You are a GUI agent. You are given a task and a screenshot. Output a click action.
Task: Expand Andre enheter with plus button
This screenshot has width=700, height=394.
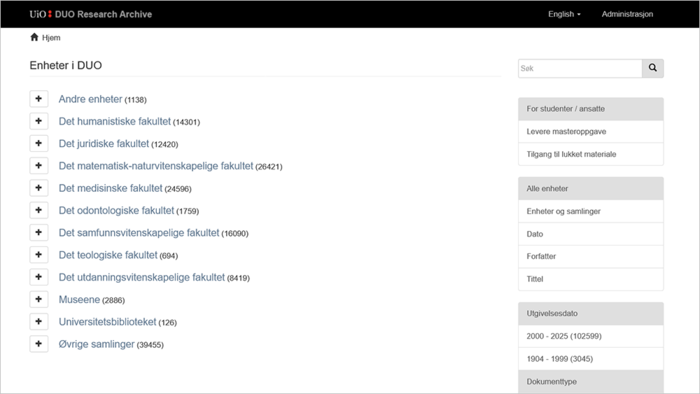click(39, 99)
